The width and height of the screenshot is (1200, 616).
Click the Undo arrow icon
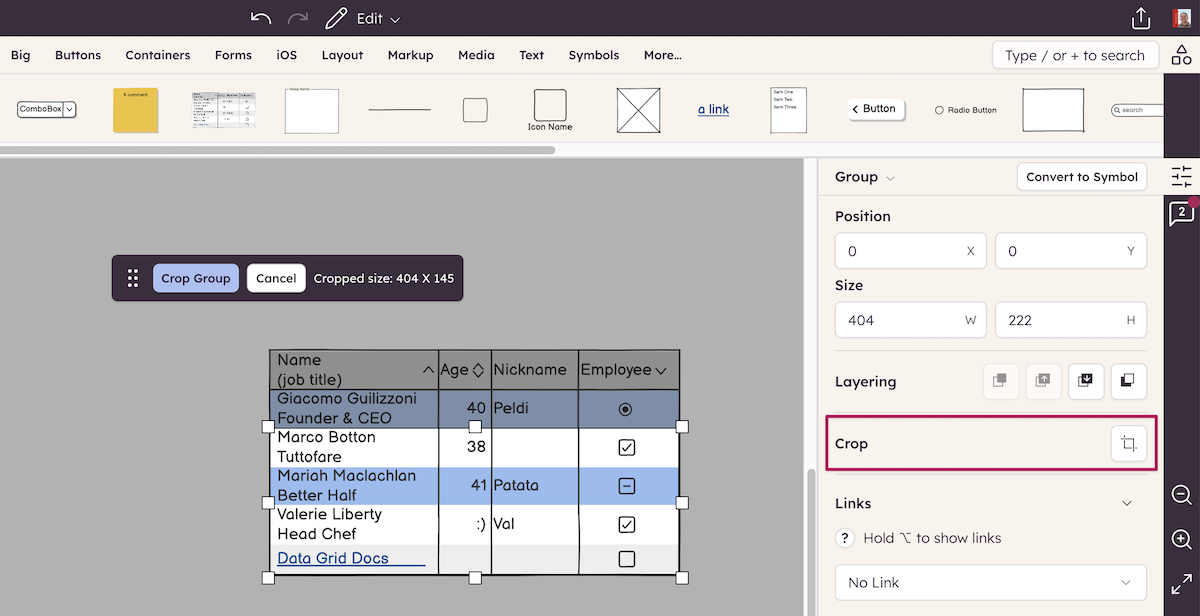coord(260,17)
